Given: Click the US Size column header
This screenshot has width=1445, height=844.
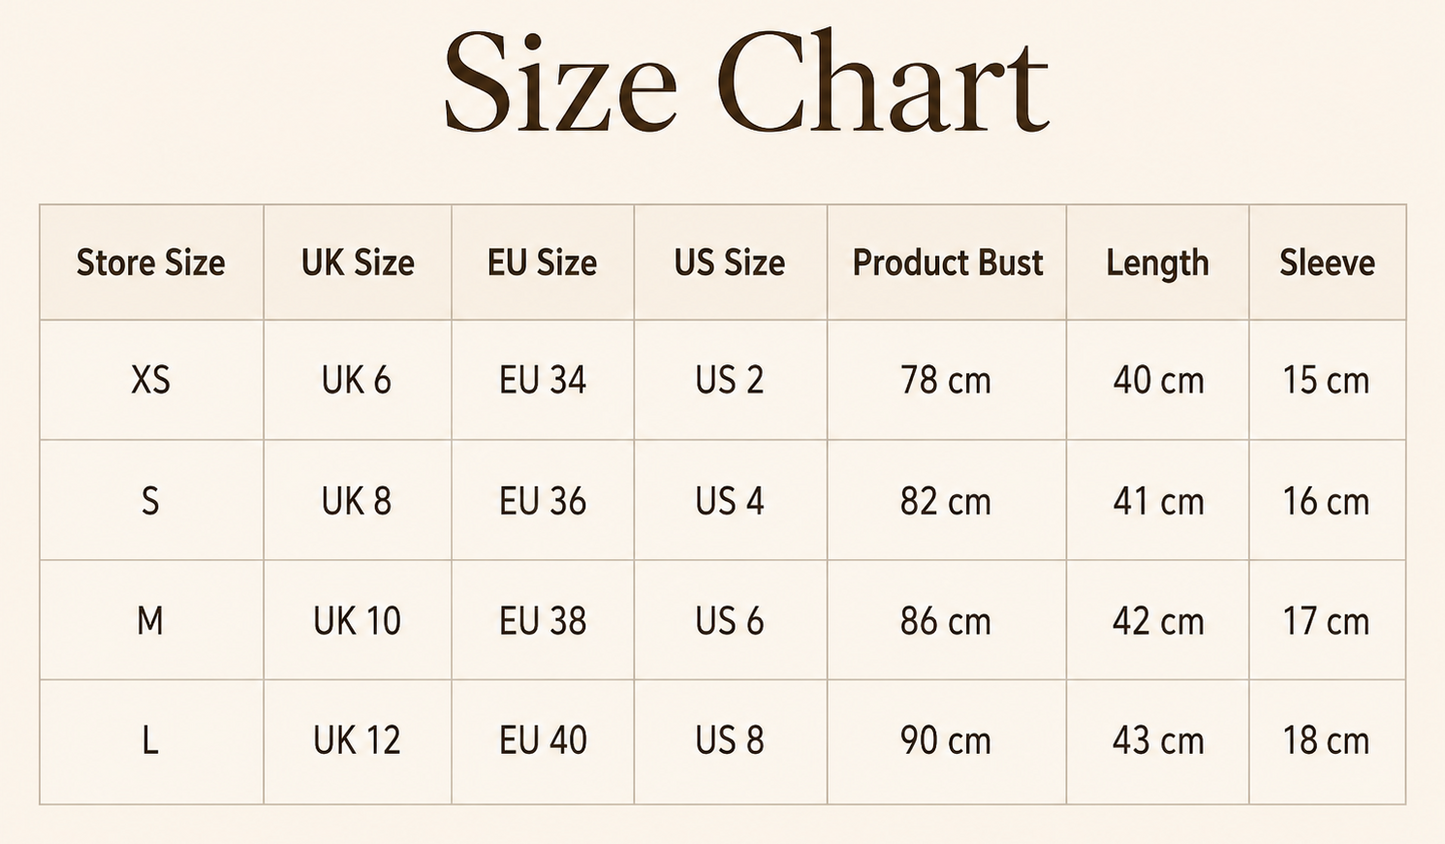Looking at the screenshot, I should pos(729,263).
